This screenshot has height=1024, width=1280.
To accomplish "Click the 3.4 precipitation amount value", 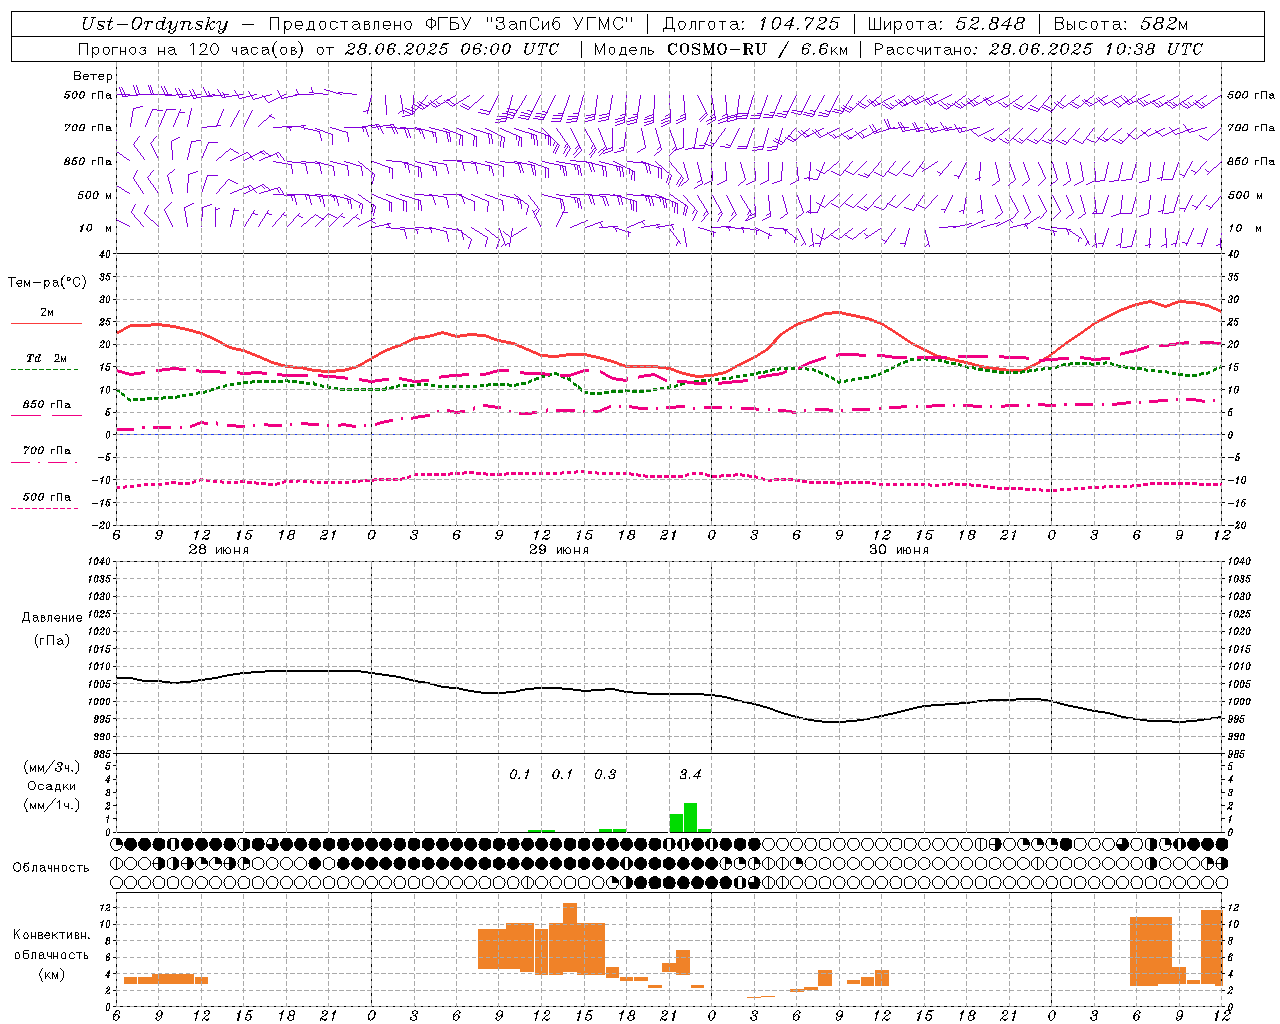I will point(690,774).
